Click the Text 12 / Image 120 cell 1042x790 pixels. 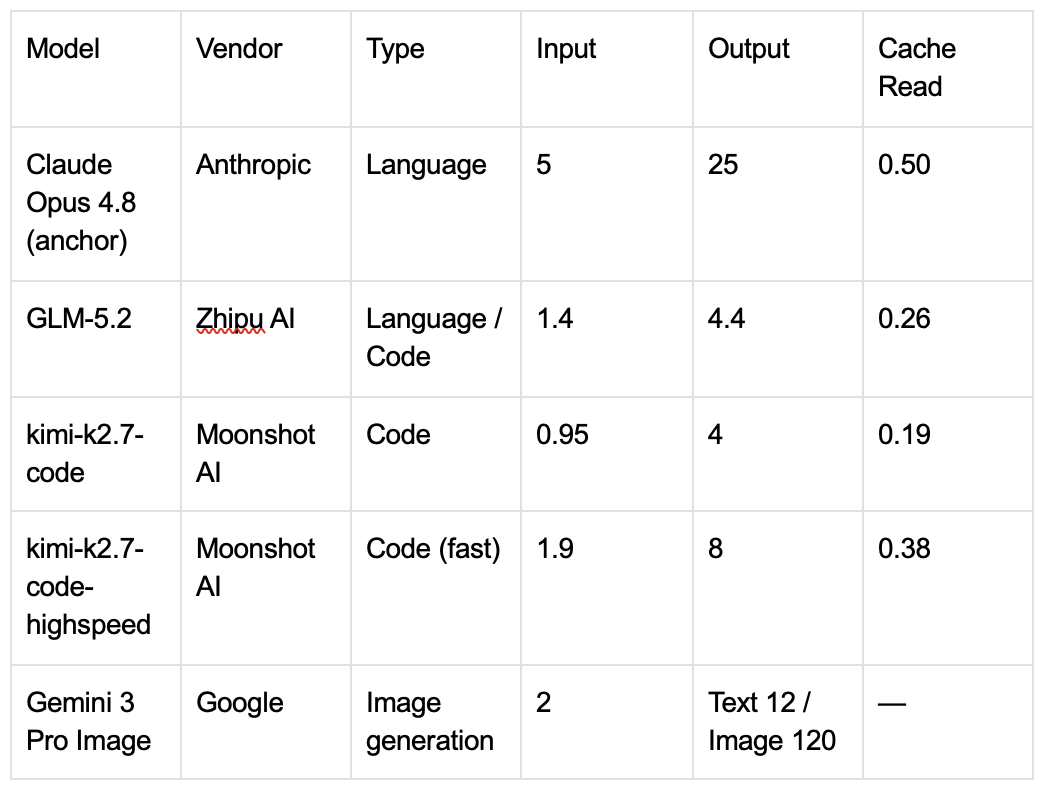pyautogui.click(x=778, y=722)
